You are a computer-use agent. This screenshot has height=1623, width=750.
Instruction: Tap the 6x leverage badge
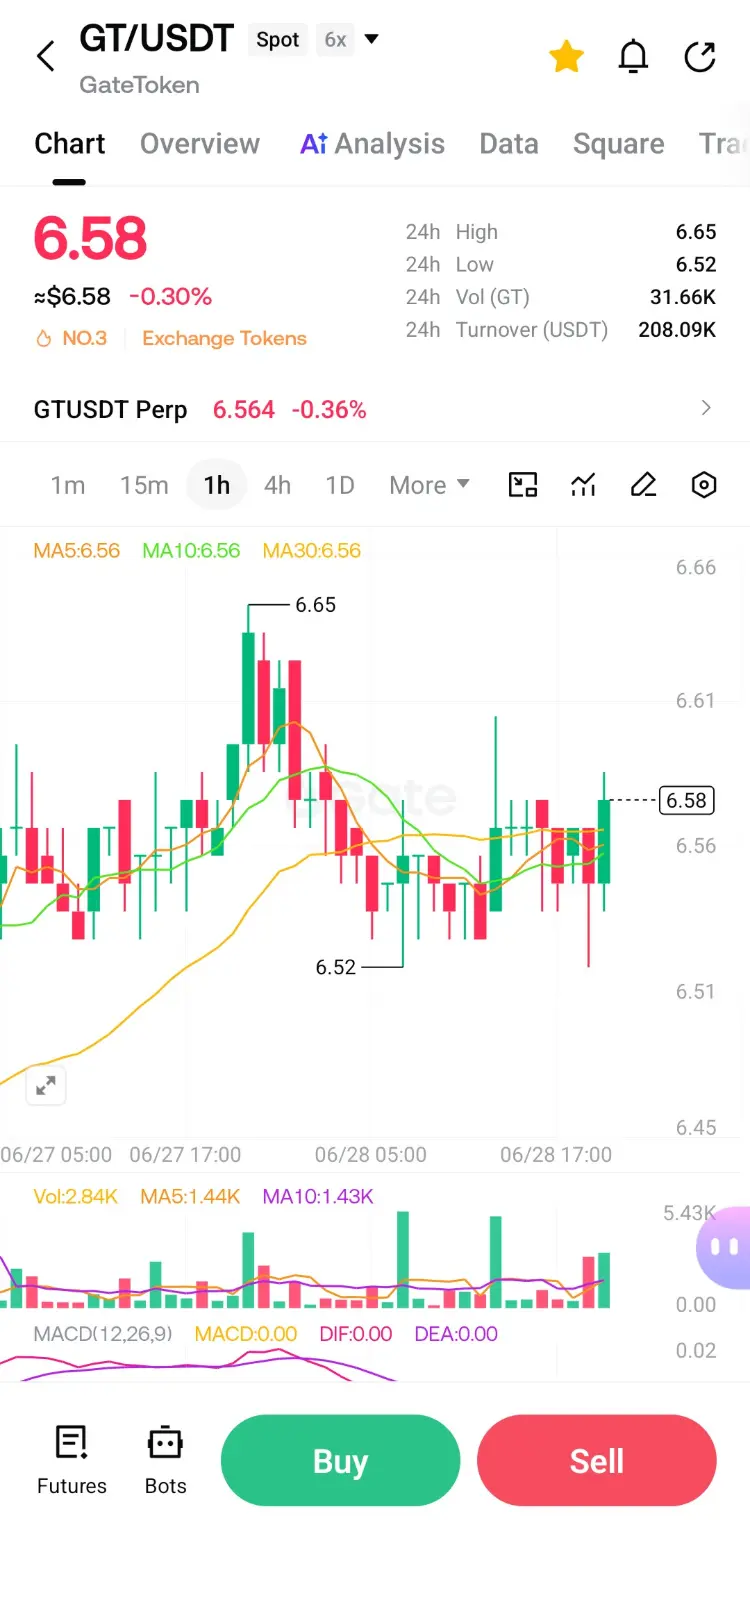pos(336,40)
